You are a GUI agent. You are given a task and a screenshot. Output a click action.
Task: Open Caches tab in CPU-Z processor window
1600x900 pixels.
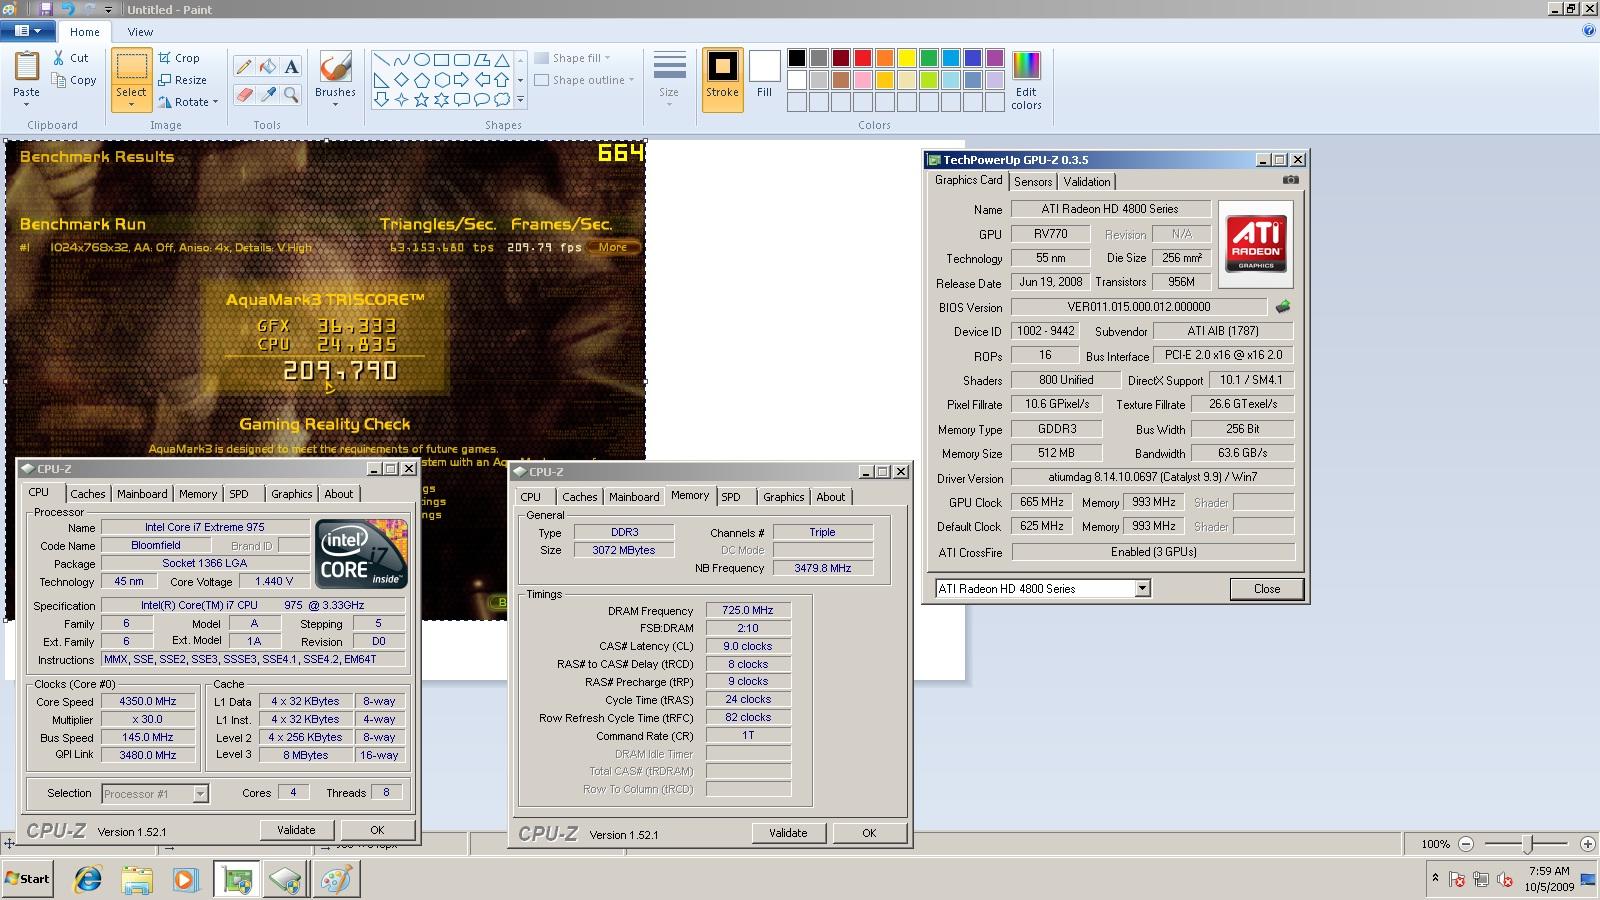(88, 494)
